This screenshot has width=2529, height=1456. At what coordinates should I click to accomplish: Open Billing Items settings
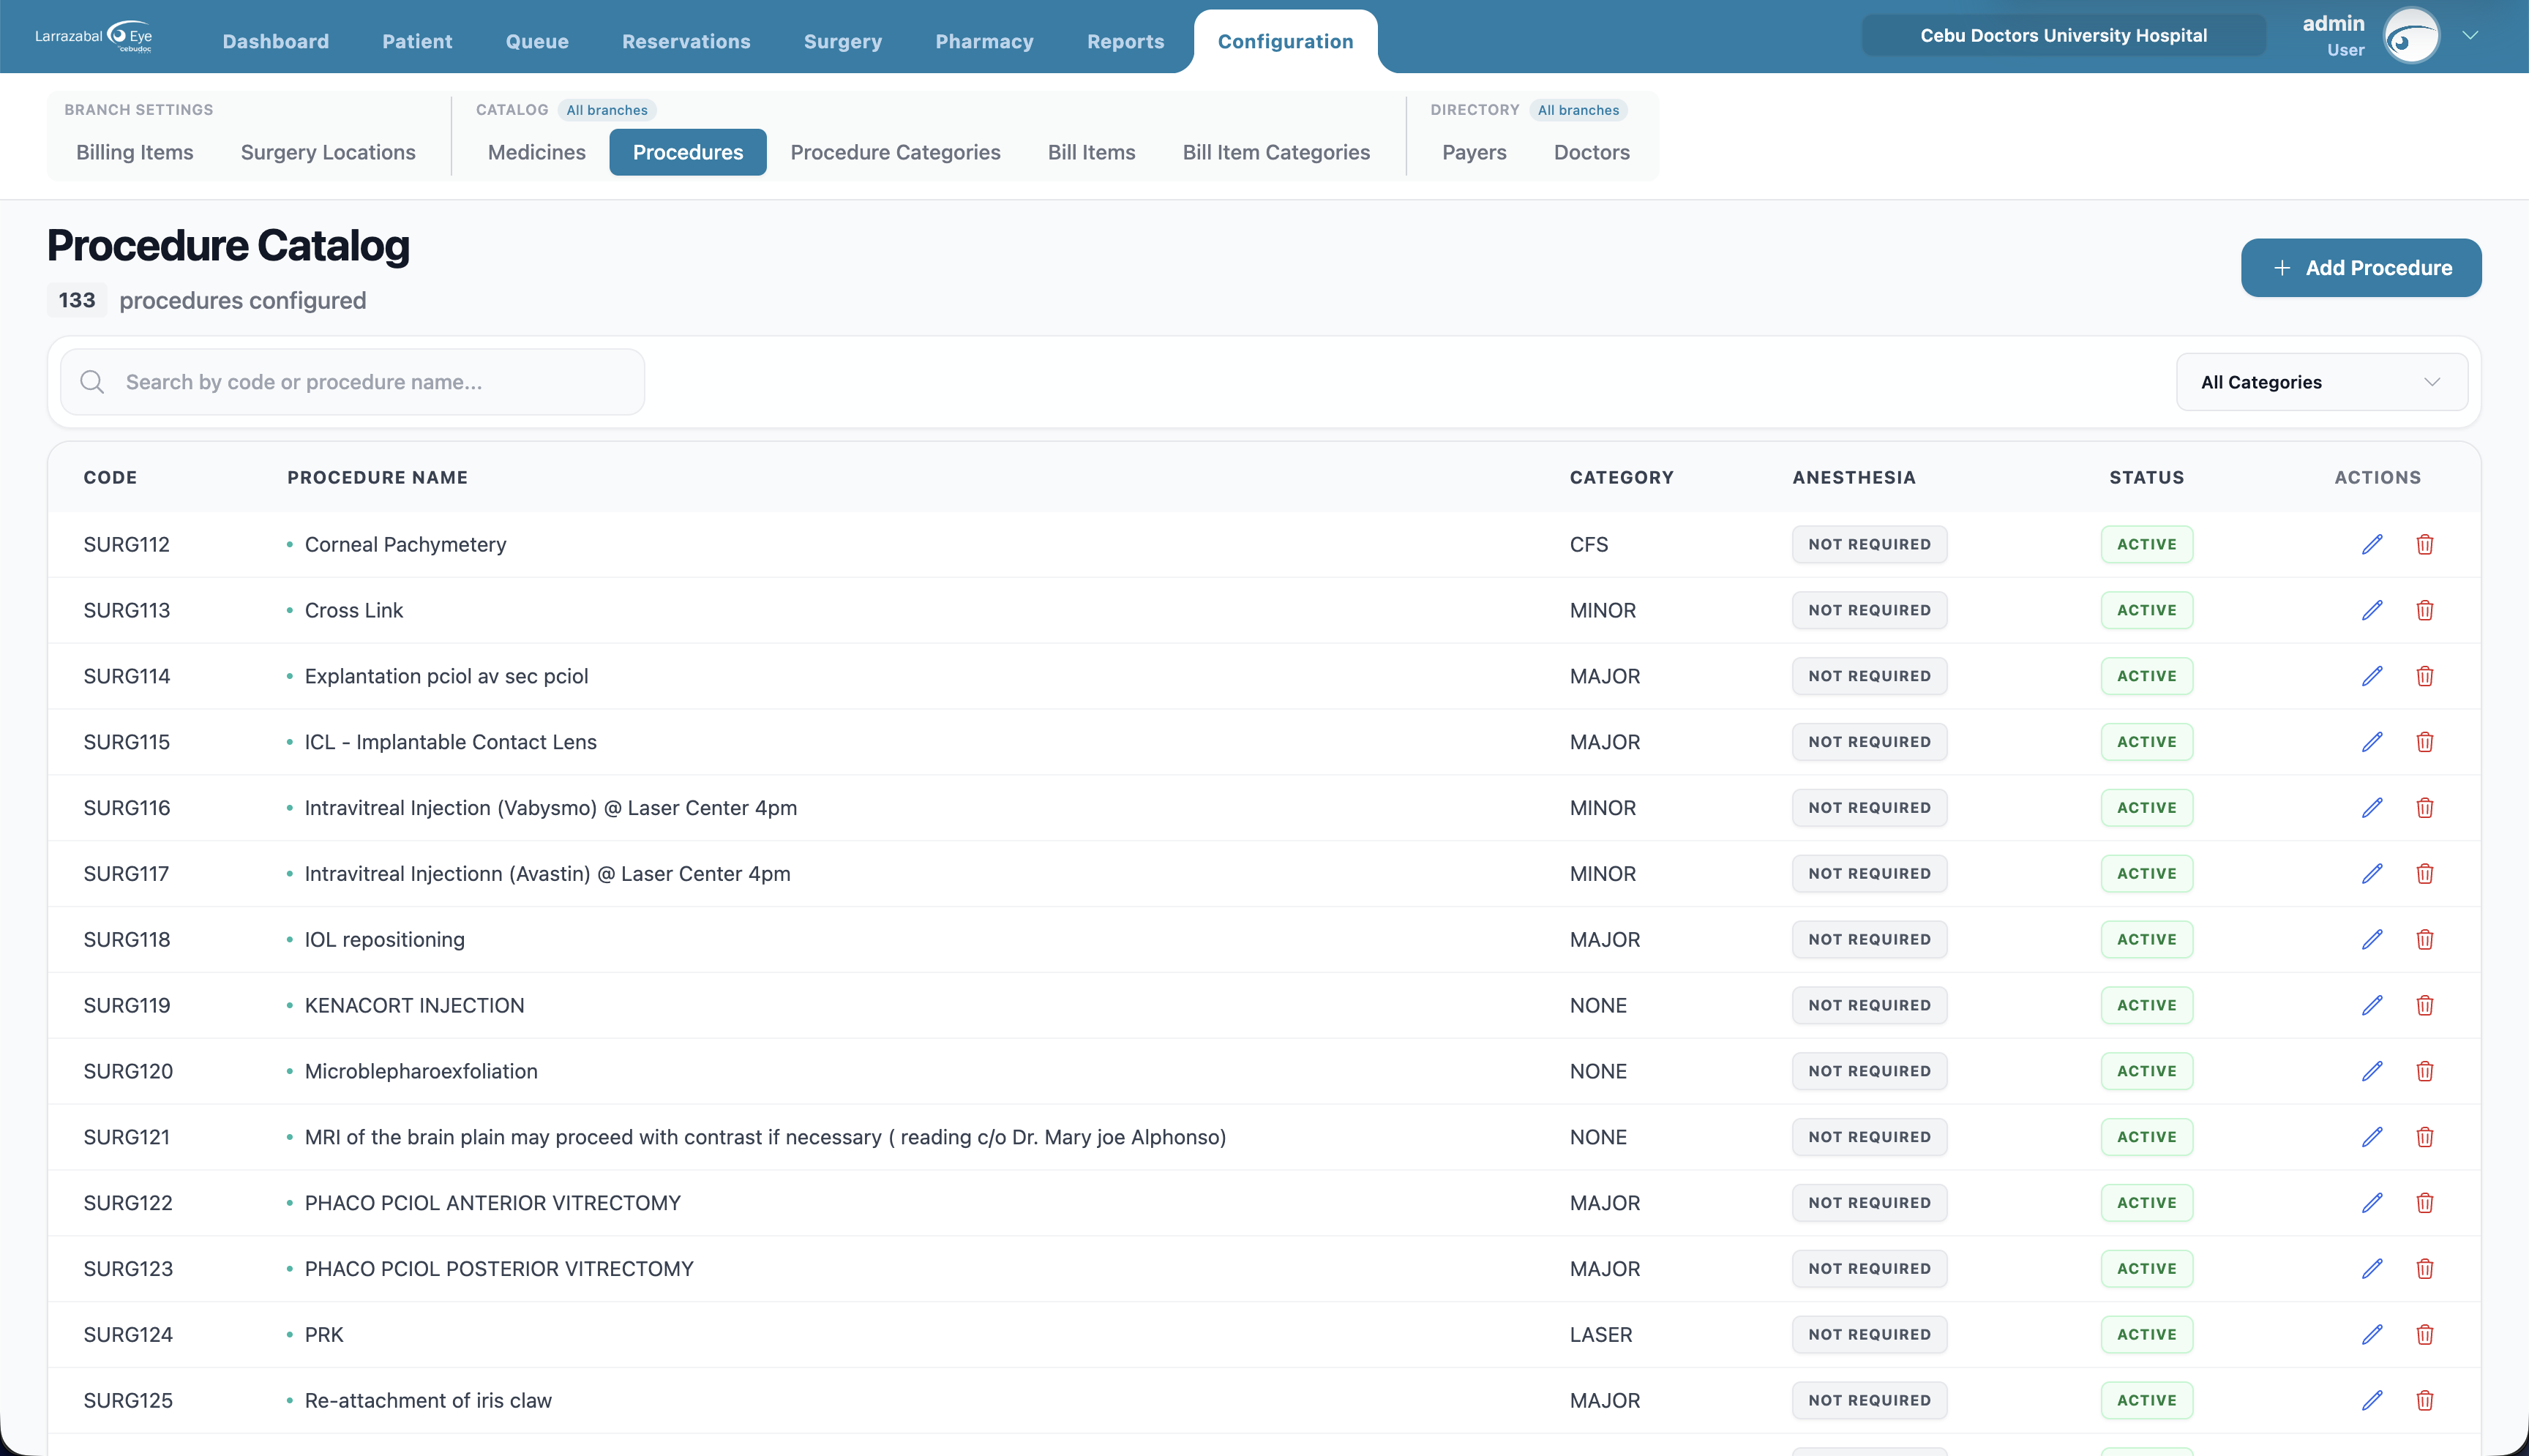135,152
